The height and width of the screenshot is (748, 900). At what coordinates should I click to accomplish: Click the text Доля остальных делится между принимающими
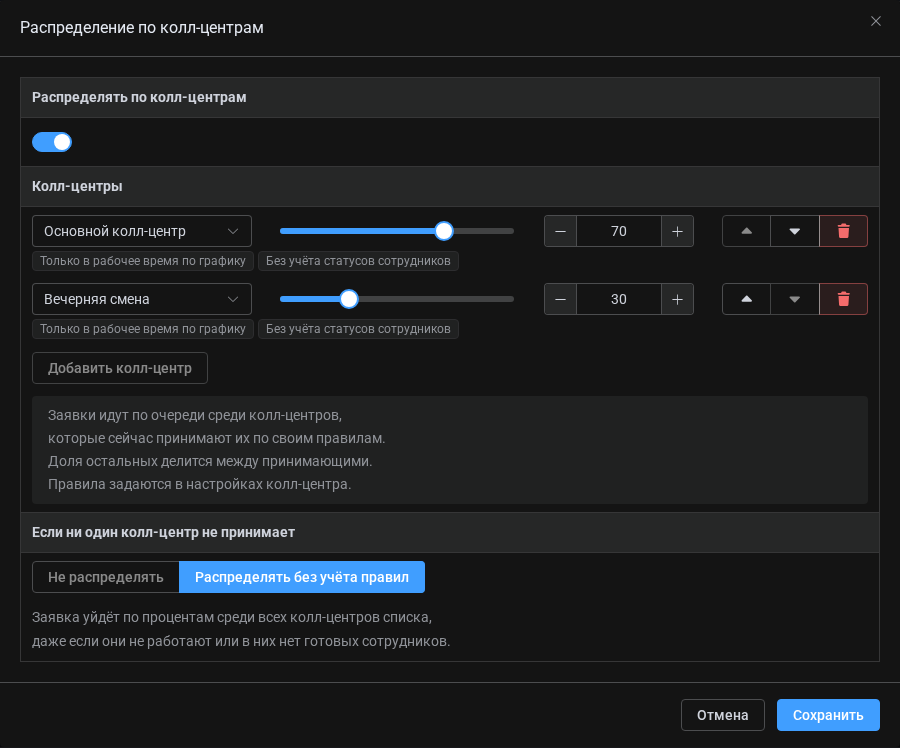coord(210,461)
